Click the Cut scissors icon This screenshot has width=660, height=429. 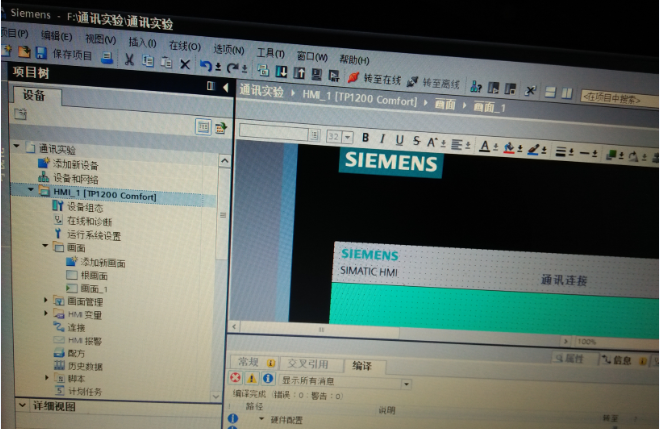pyautogui.click(x=129, y=59)
